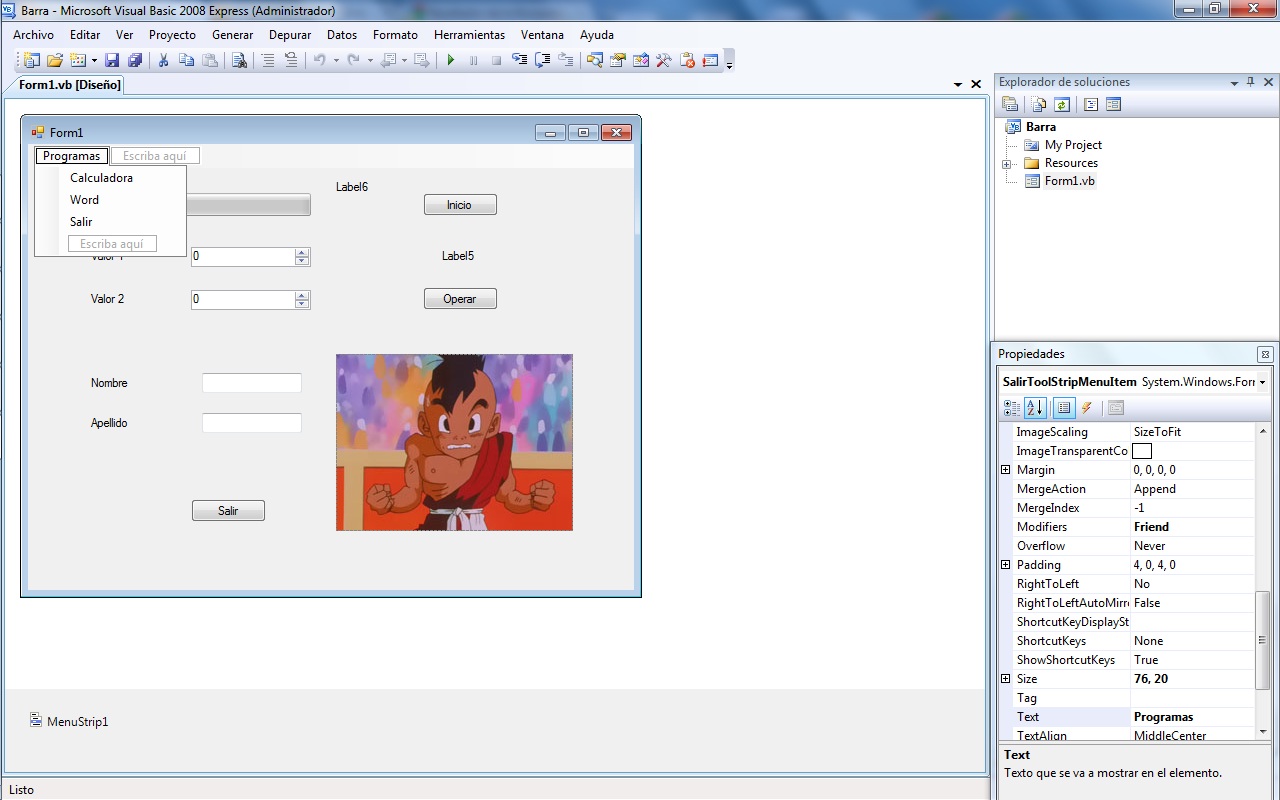Show Events with the lightning bolt icon
Screen dimensions: 1280x800
[x=1087, y=408]
